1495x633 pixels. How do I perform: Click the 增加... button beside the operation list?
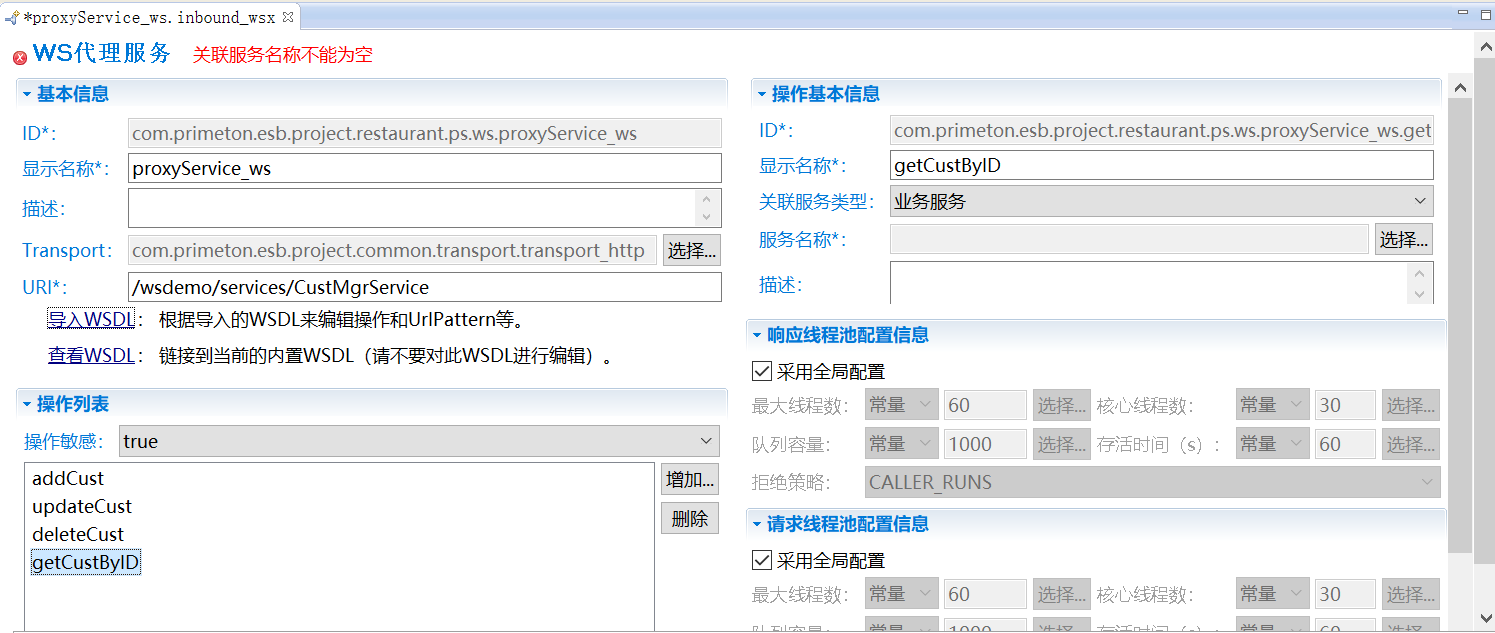tap(690, 479)
